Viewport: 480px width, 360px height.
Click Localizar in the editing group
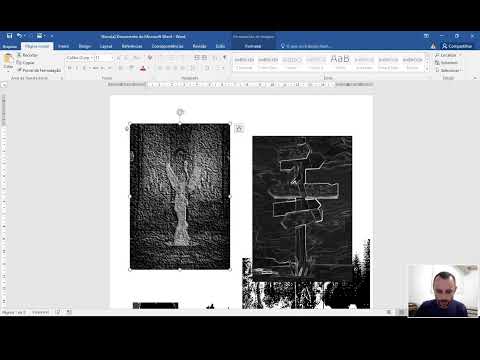[x=447, y=55]
